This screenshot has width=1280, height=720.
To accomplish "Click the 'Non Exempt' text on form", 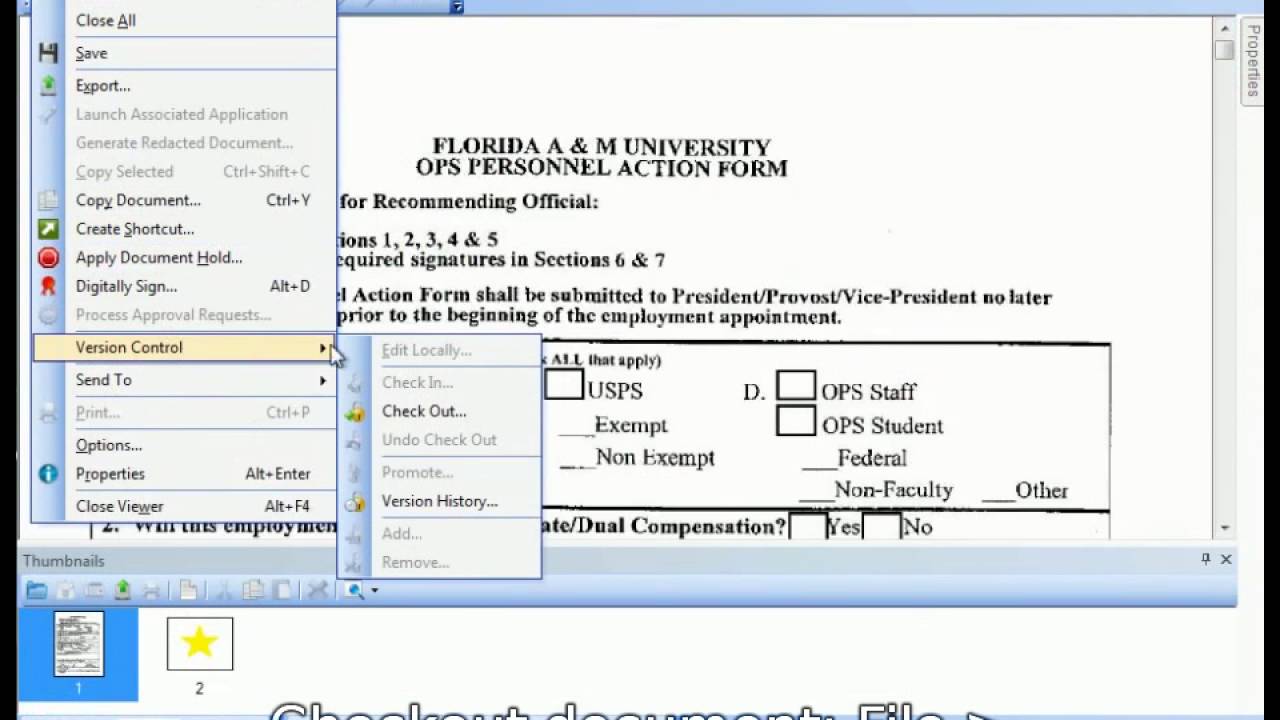I will (655, 458).
